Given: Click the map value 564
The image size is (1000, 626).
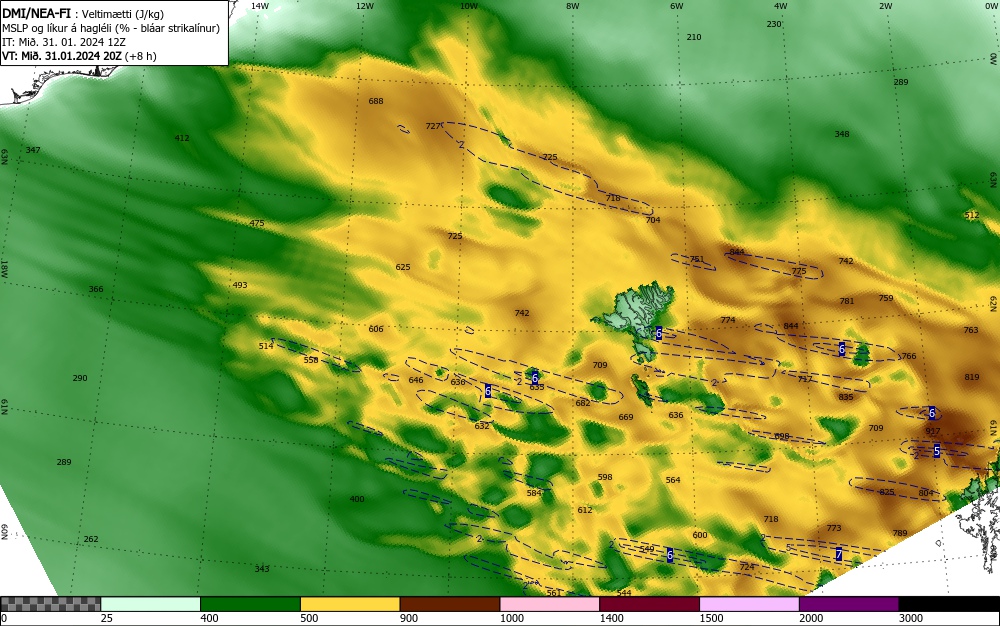Looking at the screenshot, I should pyautogui.click(x=673, y=480).
